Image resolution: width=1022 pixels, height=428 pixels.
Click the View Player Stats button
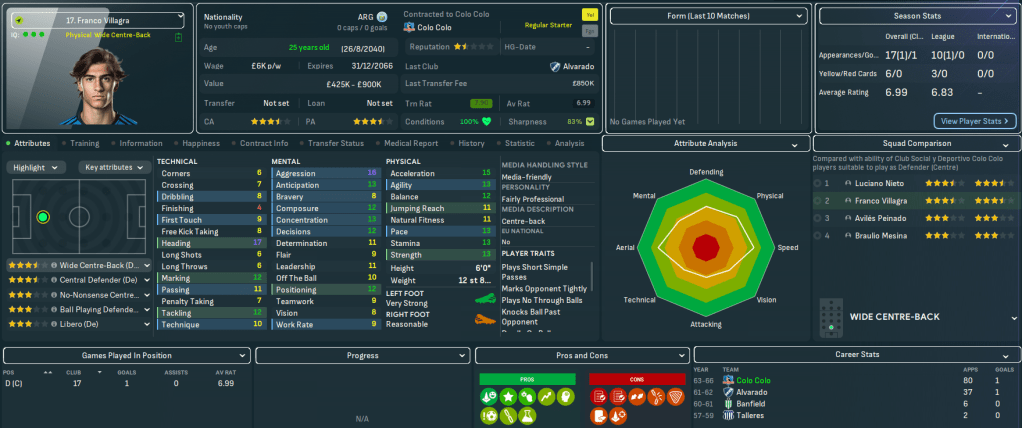click(x=974, y=121)
